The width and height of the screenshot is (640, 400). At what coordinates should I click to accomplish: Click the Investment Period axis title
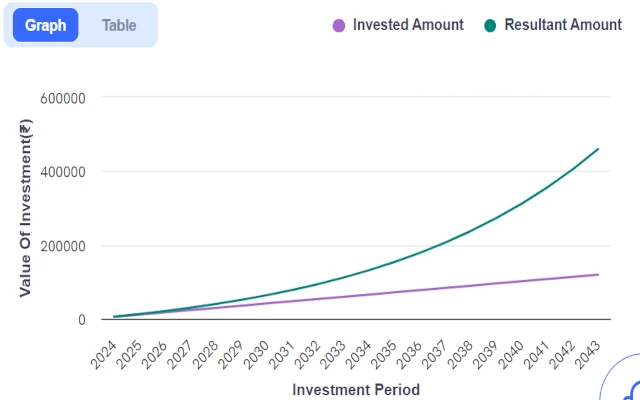click(356, 389)
